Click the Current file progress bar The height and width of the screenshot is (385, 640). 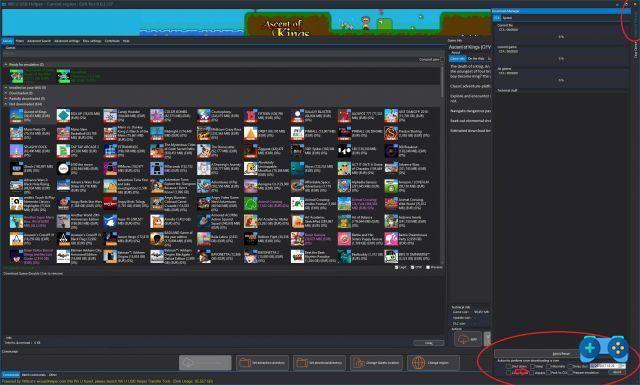click(561, 37)
